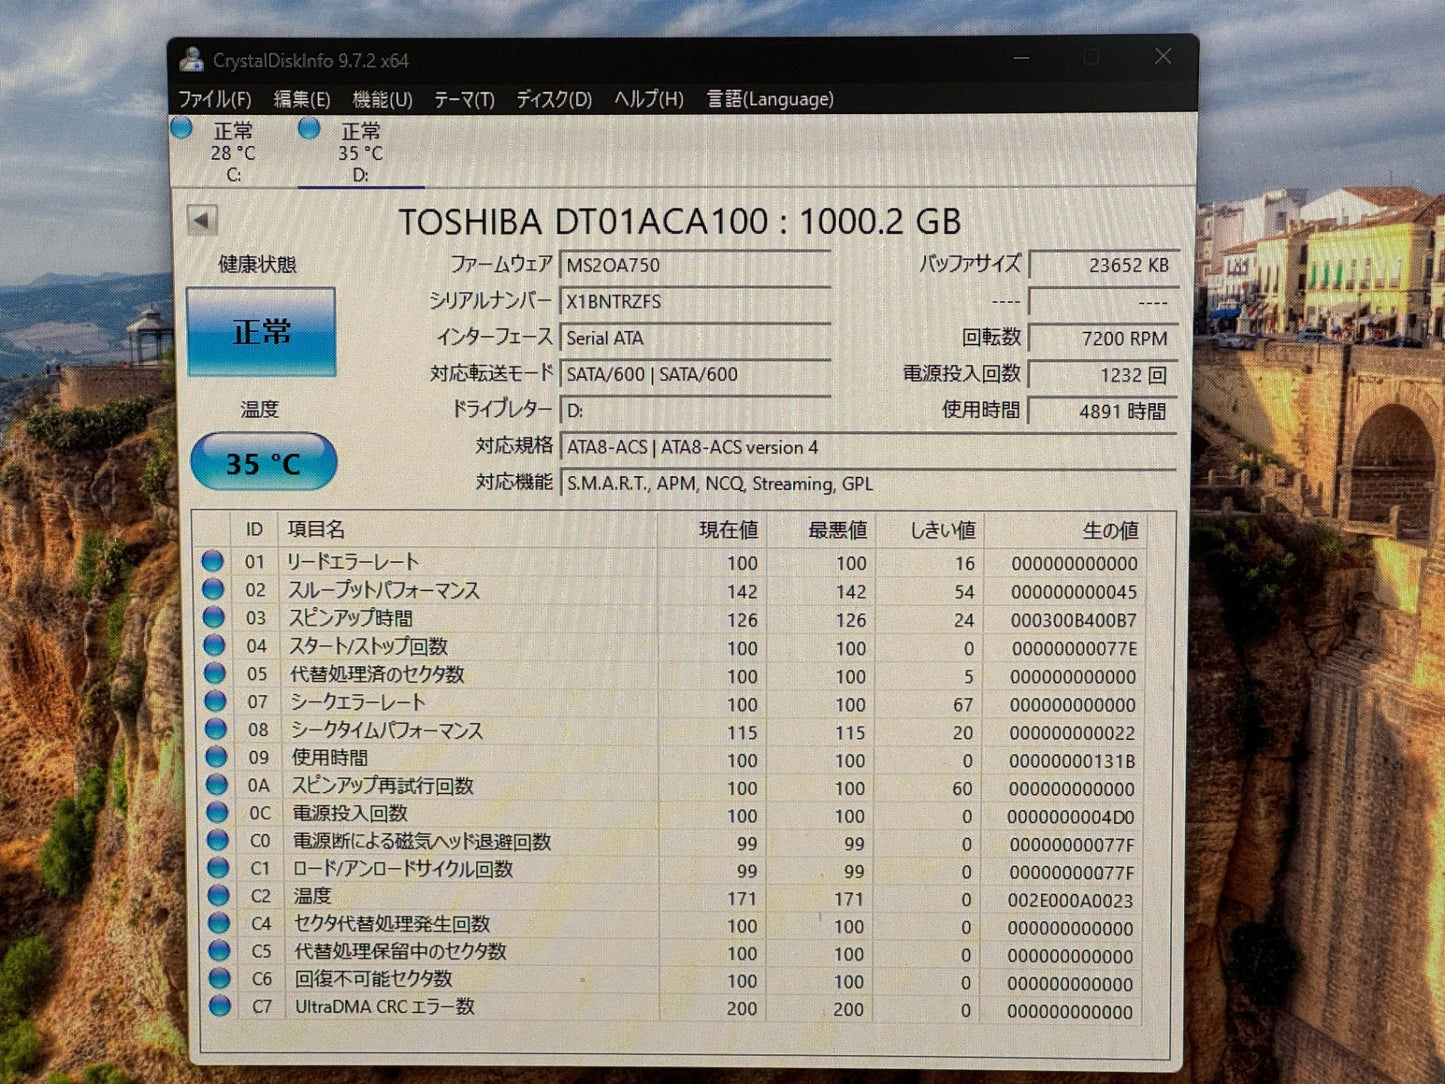Open the 機能(U) menu
Image resolution: width=1445 pixels, height=1084 pixels.
[x=382, y=99]
